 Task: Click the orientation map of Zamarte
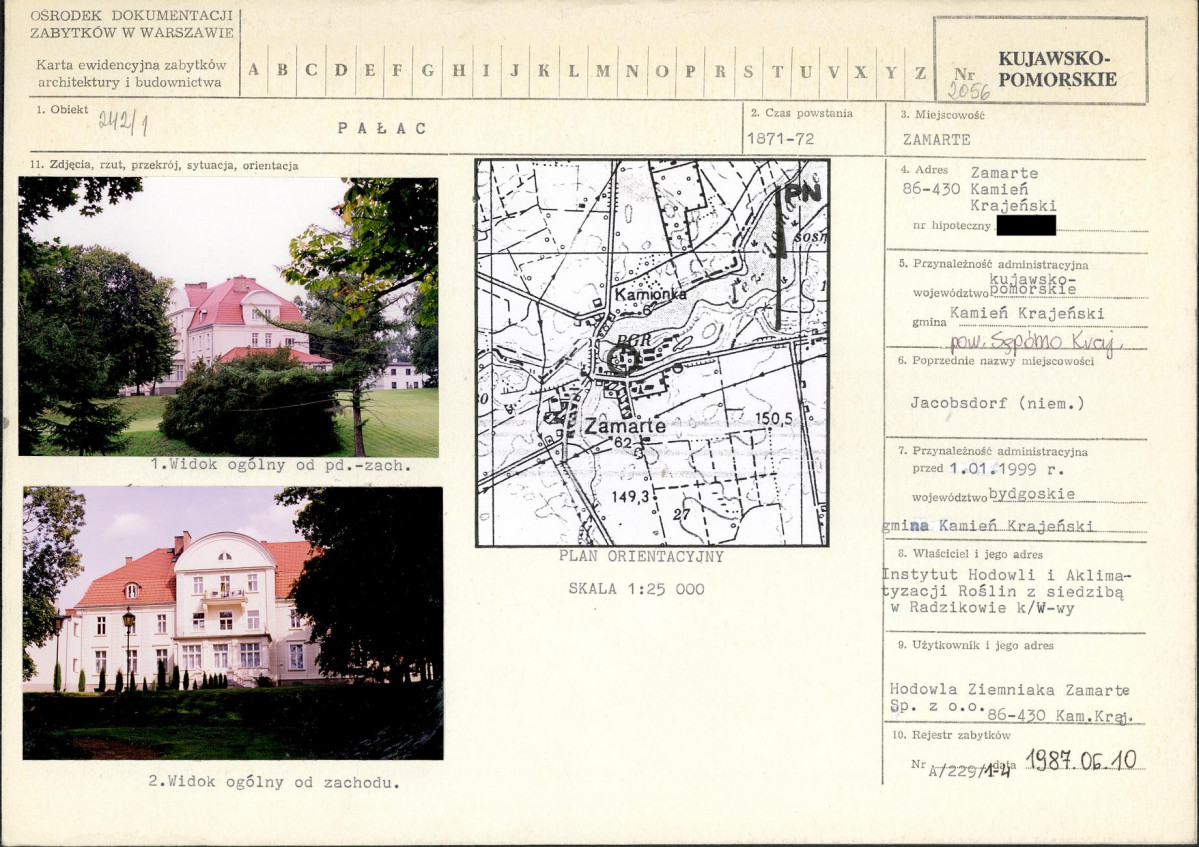[x=652, y=352]
